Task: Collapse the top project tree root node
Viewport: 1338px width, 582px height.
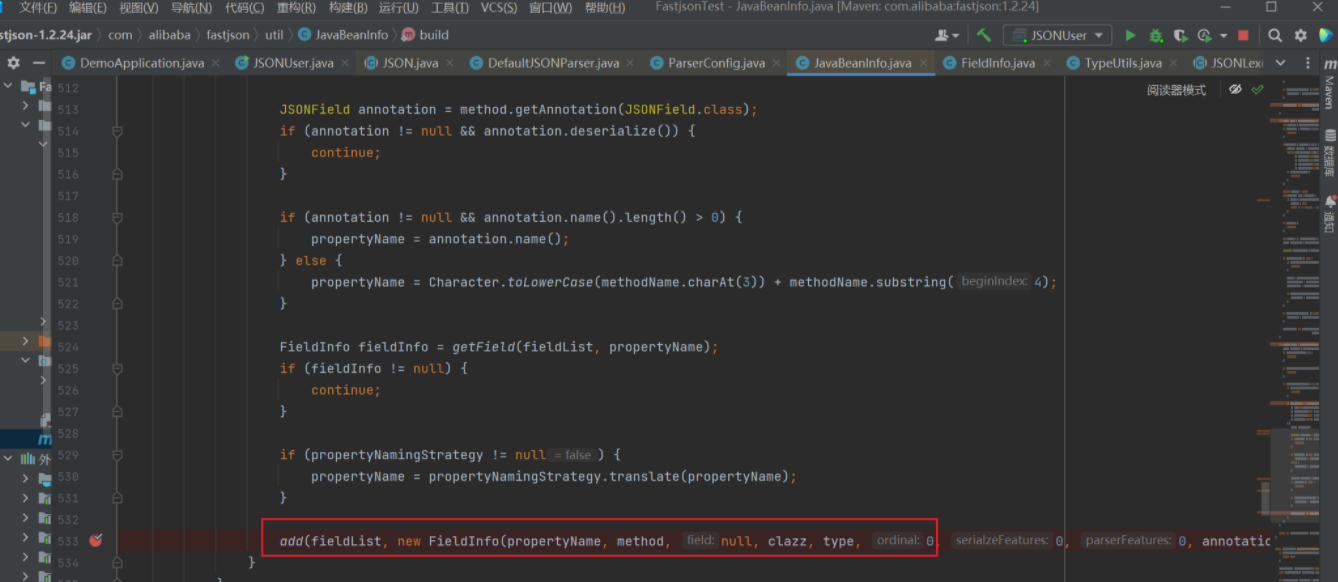Action: tap(8, 87)
